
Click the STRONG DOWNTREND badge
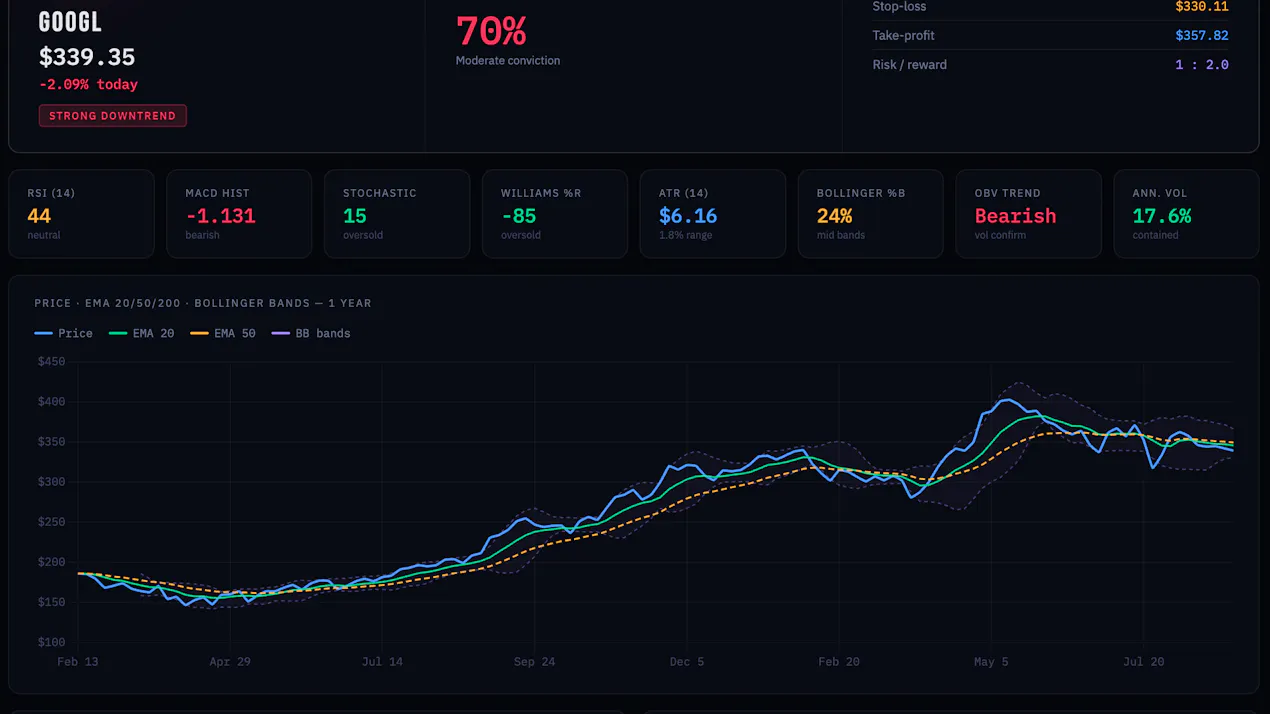click(113, 116)
